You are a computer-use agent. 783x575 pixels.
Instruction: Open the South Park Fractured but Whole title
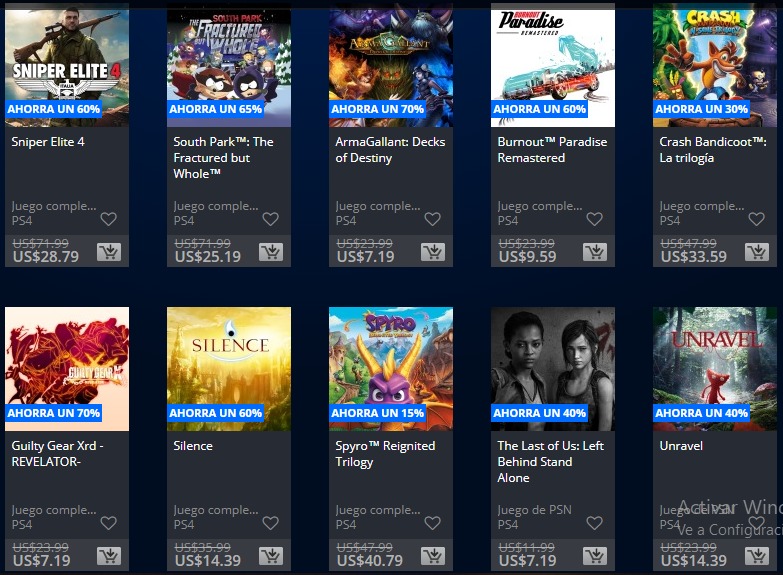[x=223, y=158]
